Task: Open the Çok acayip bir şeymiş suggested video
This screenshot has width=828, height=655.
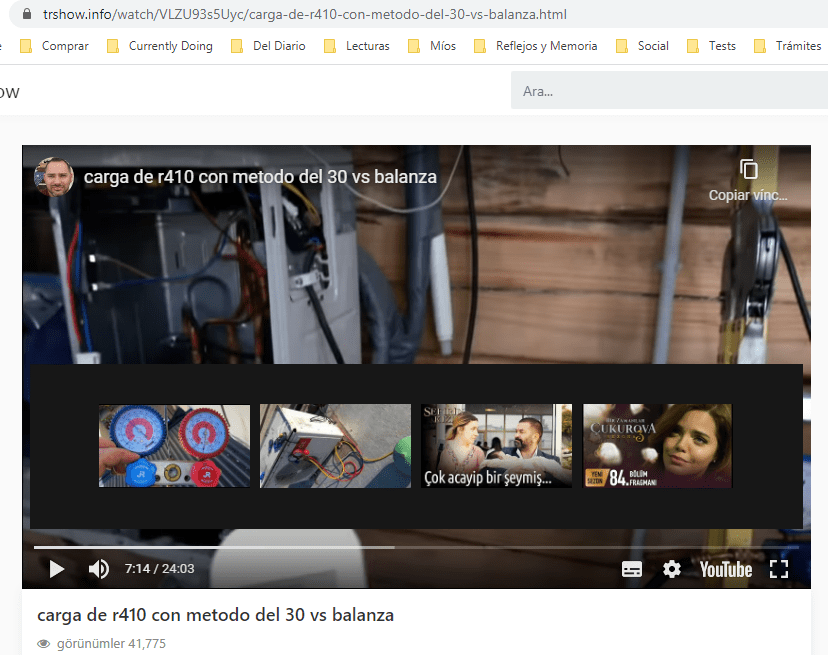Action: point(497,446)
